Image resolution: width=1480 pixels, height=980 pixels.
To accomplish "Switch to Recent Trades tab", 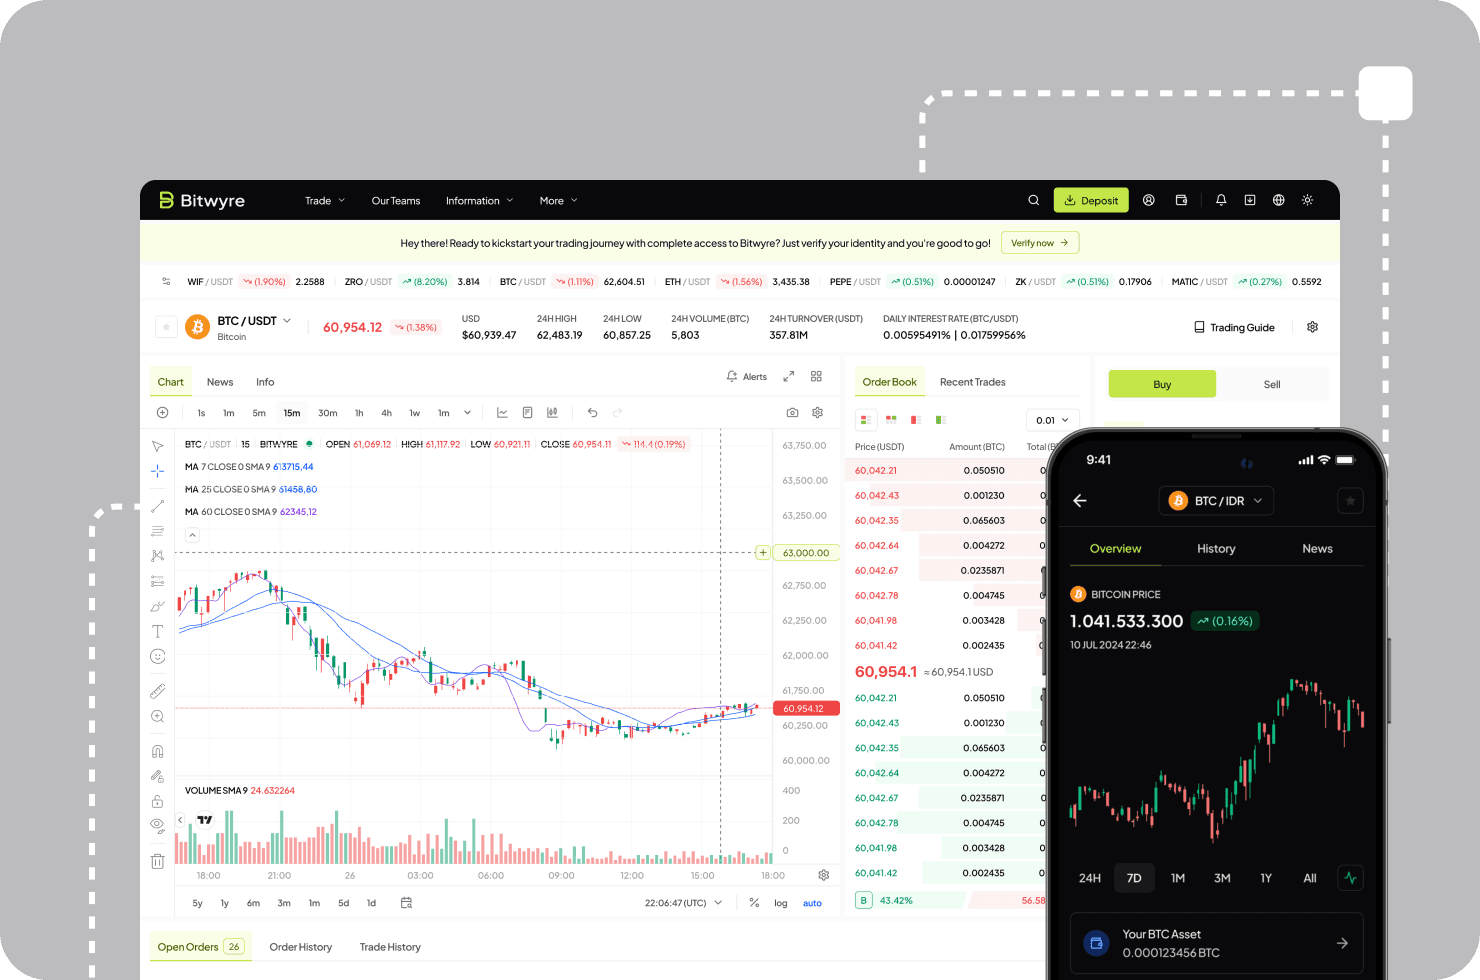I will pyautogui.click(x=973, y=382).
